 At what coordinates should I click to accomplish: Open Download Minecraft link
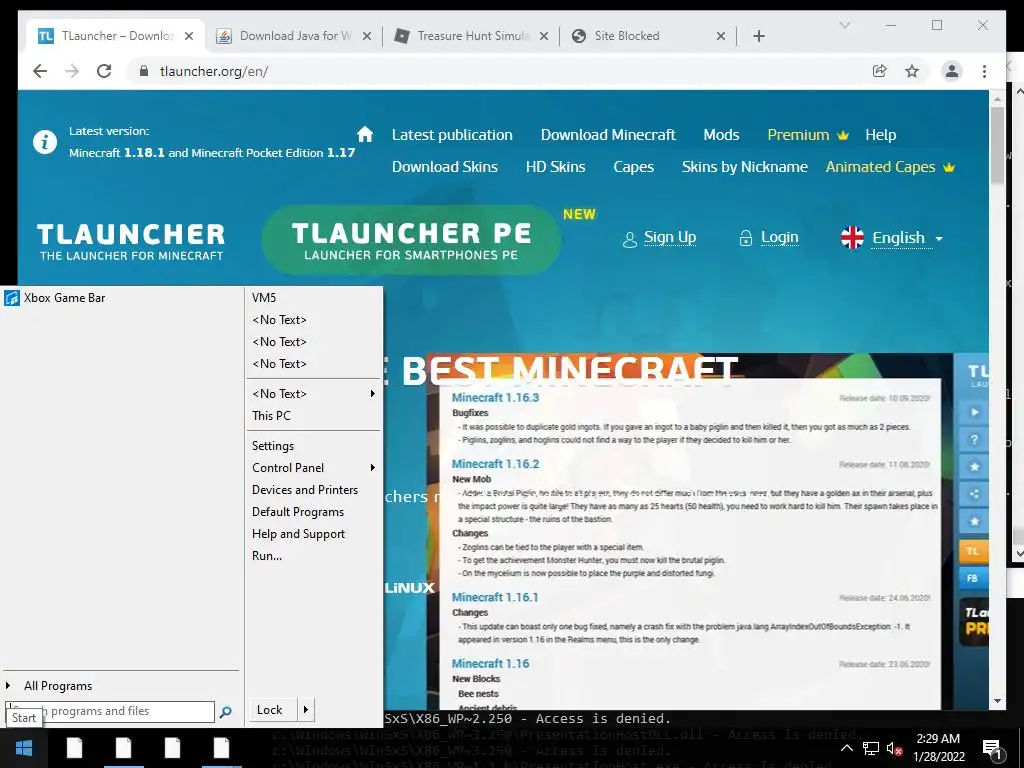click(x=608, y=135)
